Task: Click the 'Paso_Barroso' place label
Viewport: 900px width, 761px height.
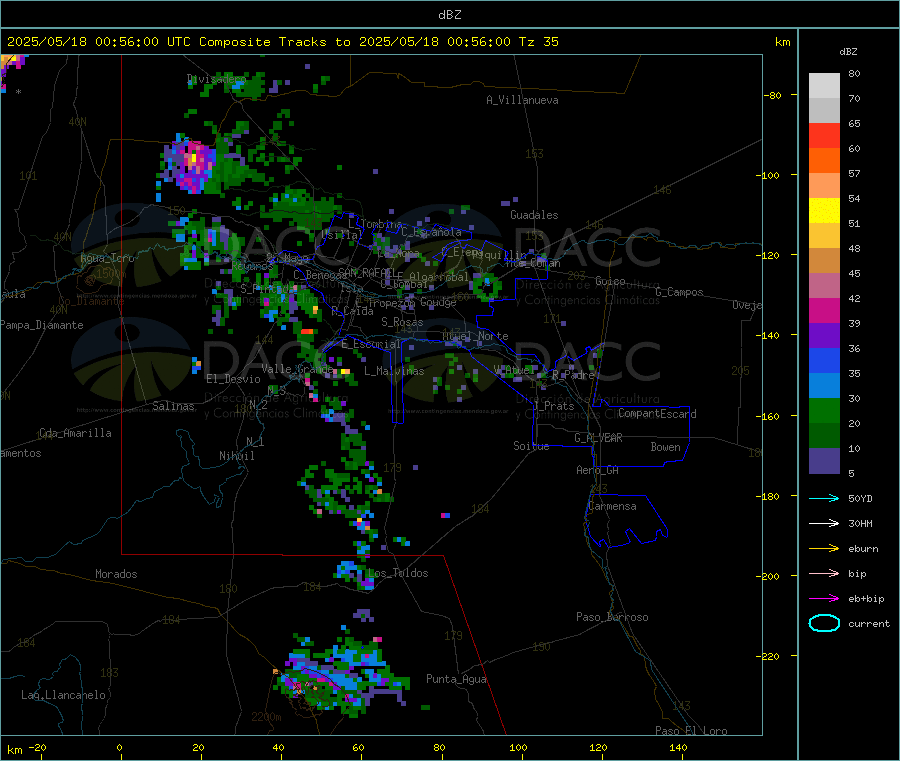Action: coord(612,617)
